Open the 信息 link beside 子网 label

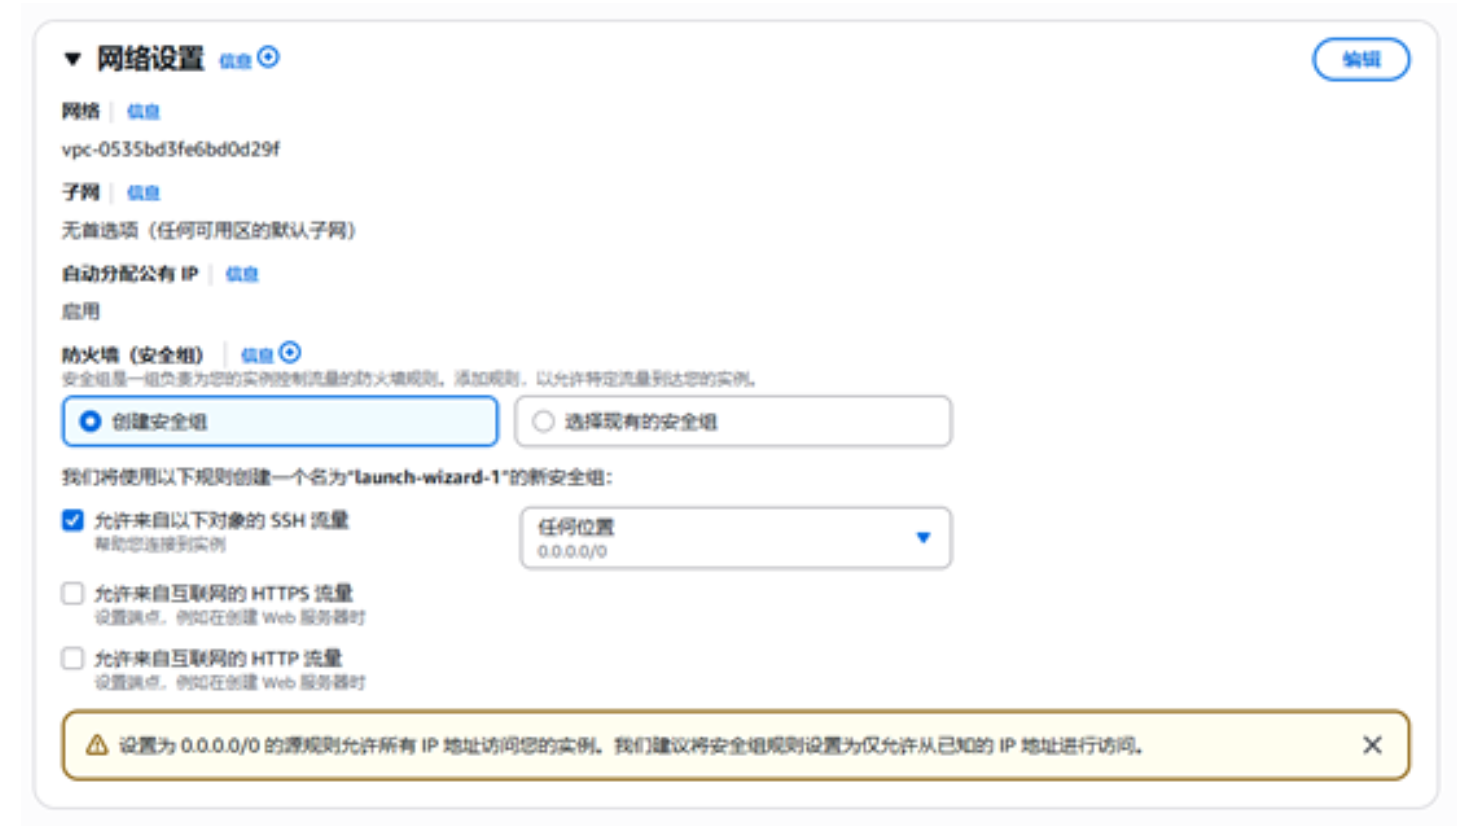[143, 192]
